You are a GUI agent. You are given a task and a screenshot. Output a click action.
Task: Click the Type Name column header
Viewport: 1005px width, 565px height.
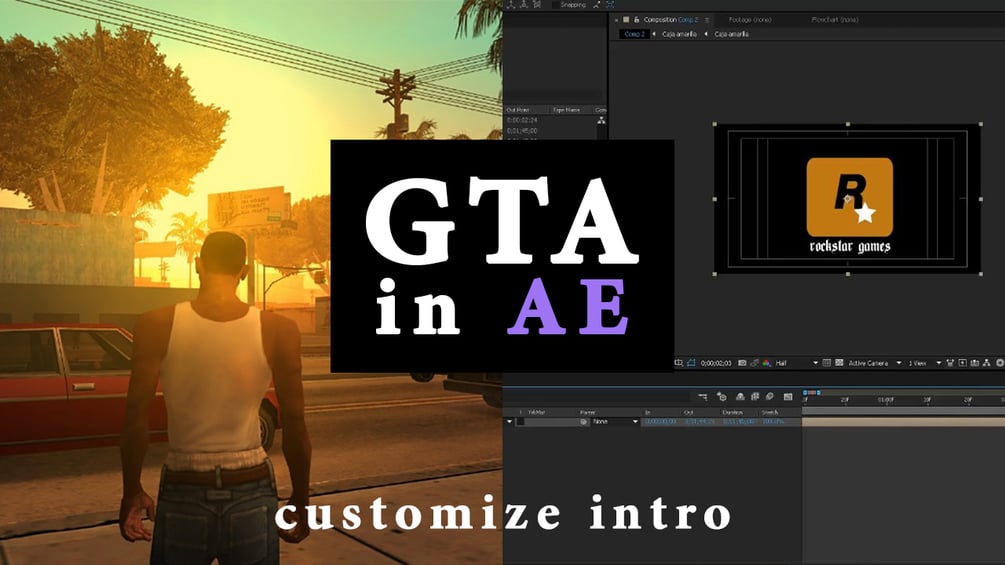[566, 110]
